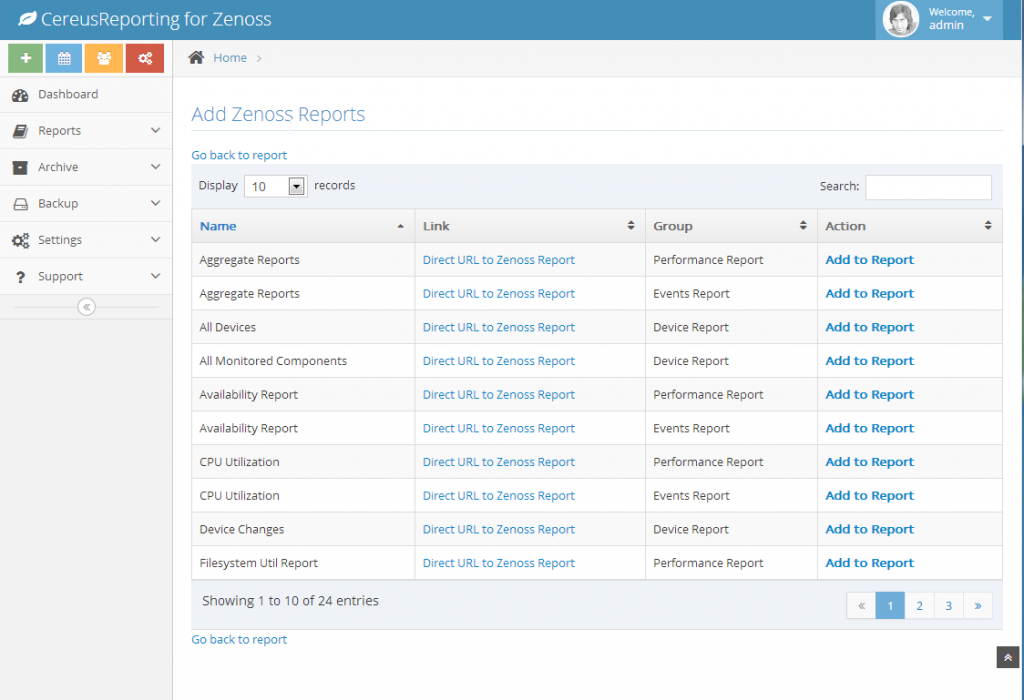Click the scroll-to-top arrow button

[1008, 657]
